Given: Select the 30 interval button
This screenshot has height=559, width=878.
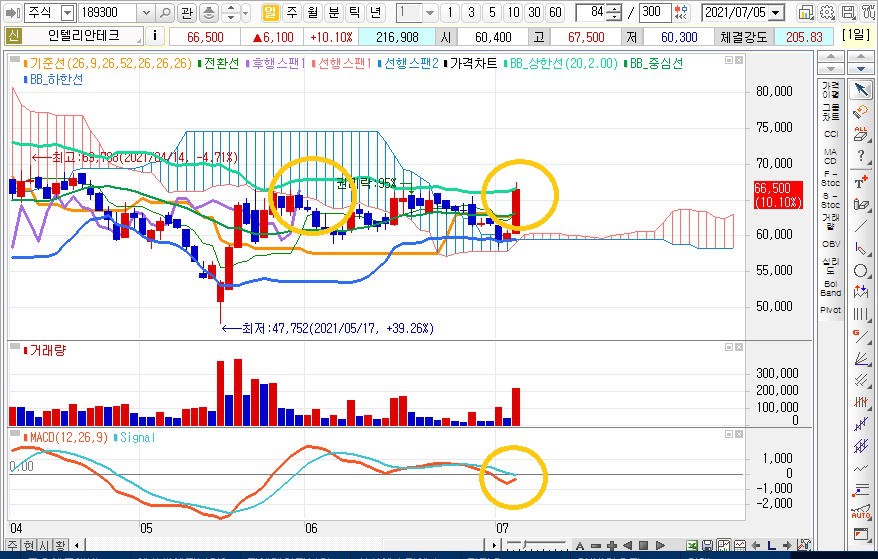Looking at the screenshot, I should pyautogui.click(x=534, y=12).
